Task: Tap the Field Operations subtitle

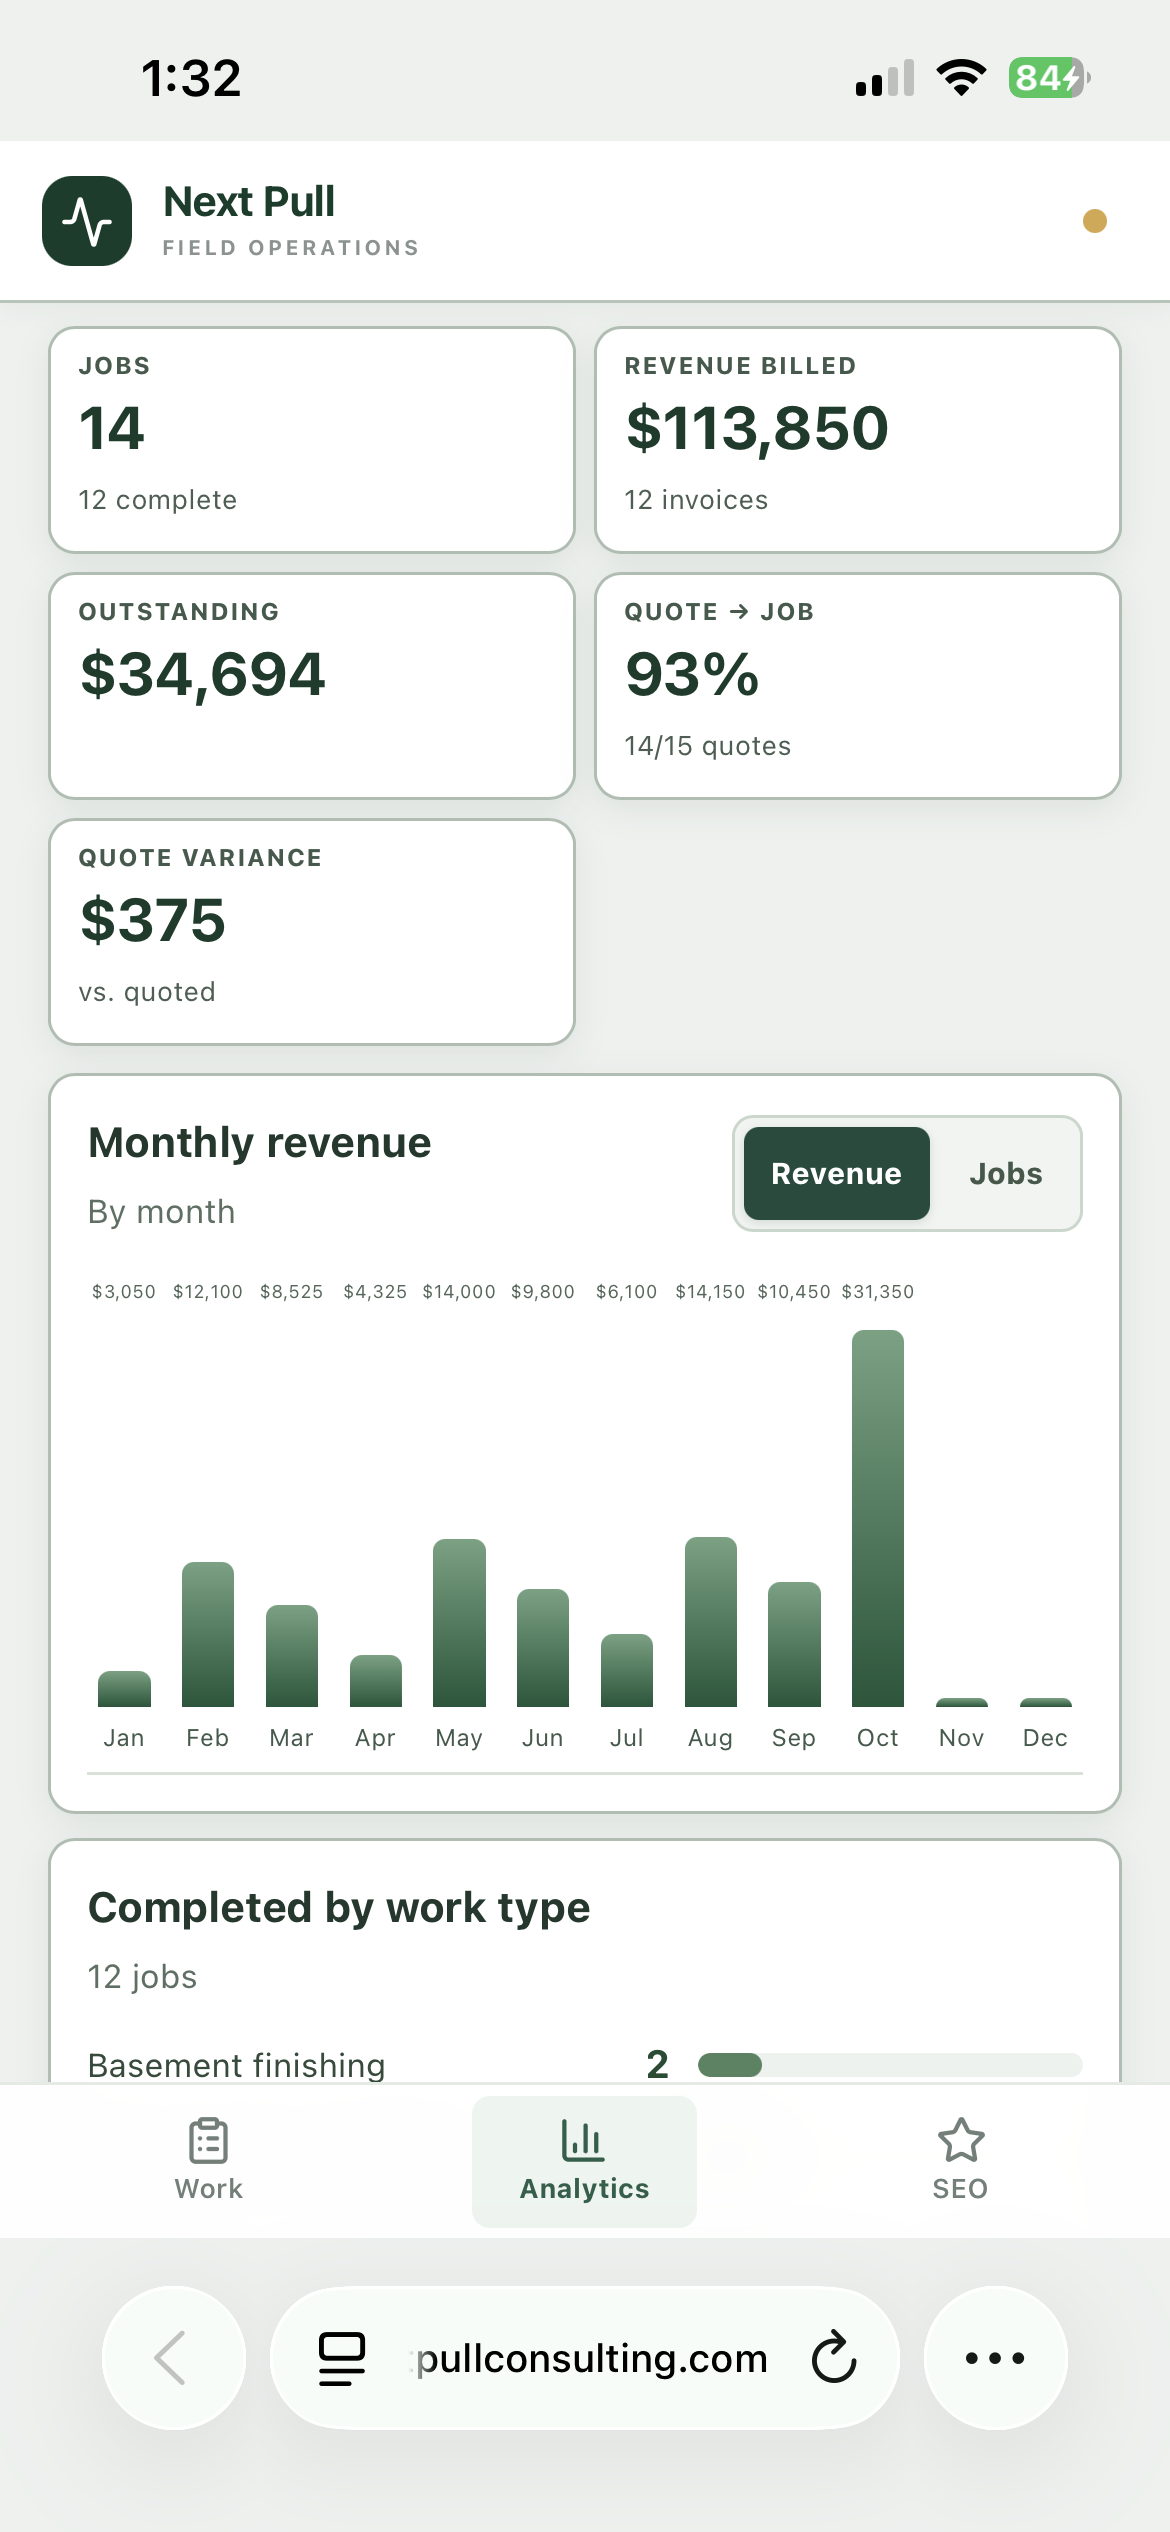Action: [291, 248]
